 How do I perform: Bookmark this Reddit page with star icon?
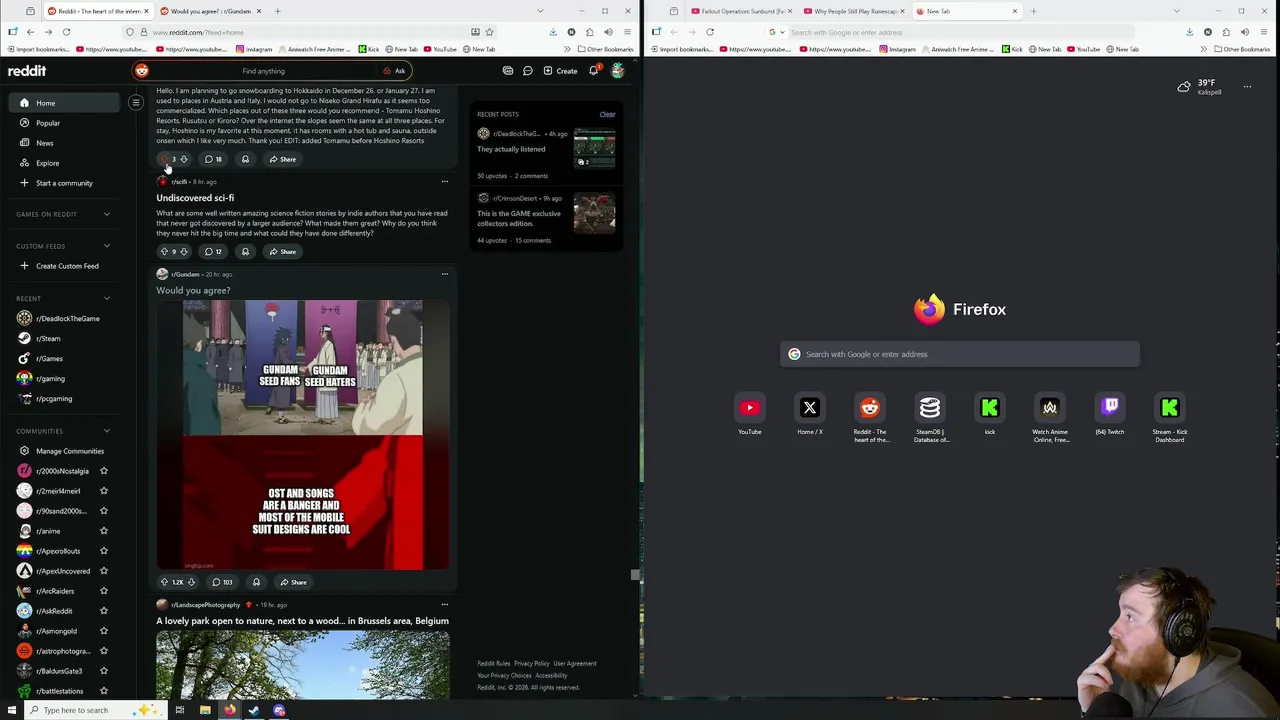coord(490,32)
